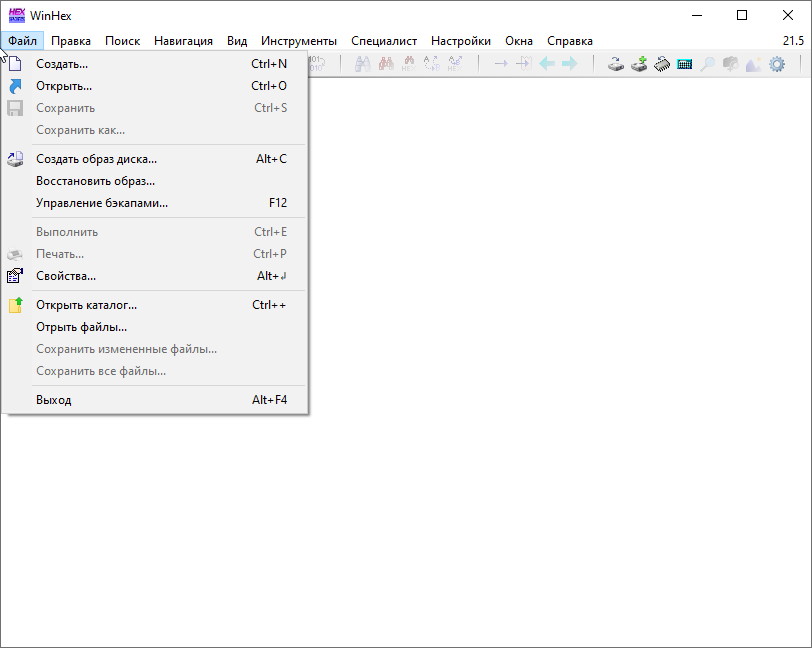Click the WinHex logo in title bar
Image resolution: width=812 pixels, height=648 pixels.
[17, 16]
